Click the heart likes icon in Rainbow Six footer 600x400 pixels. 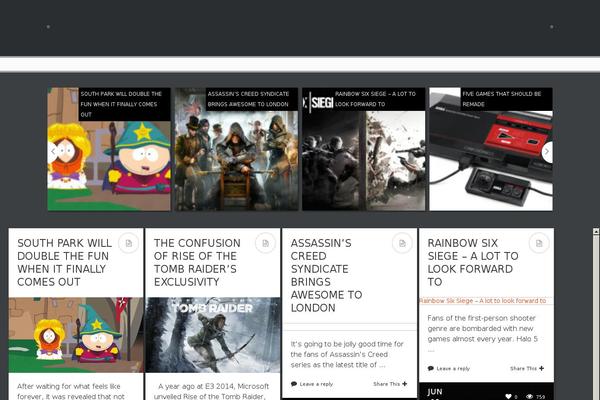coord(508,396)
